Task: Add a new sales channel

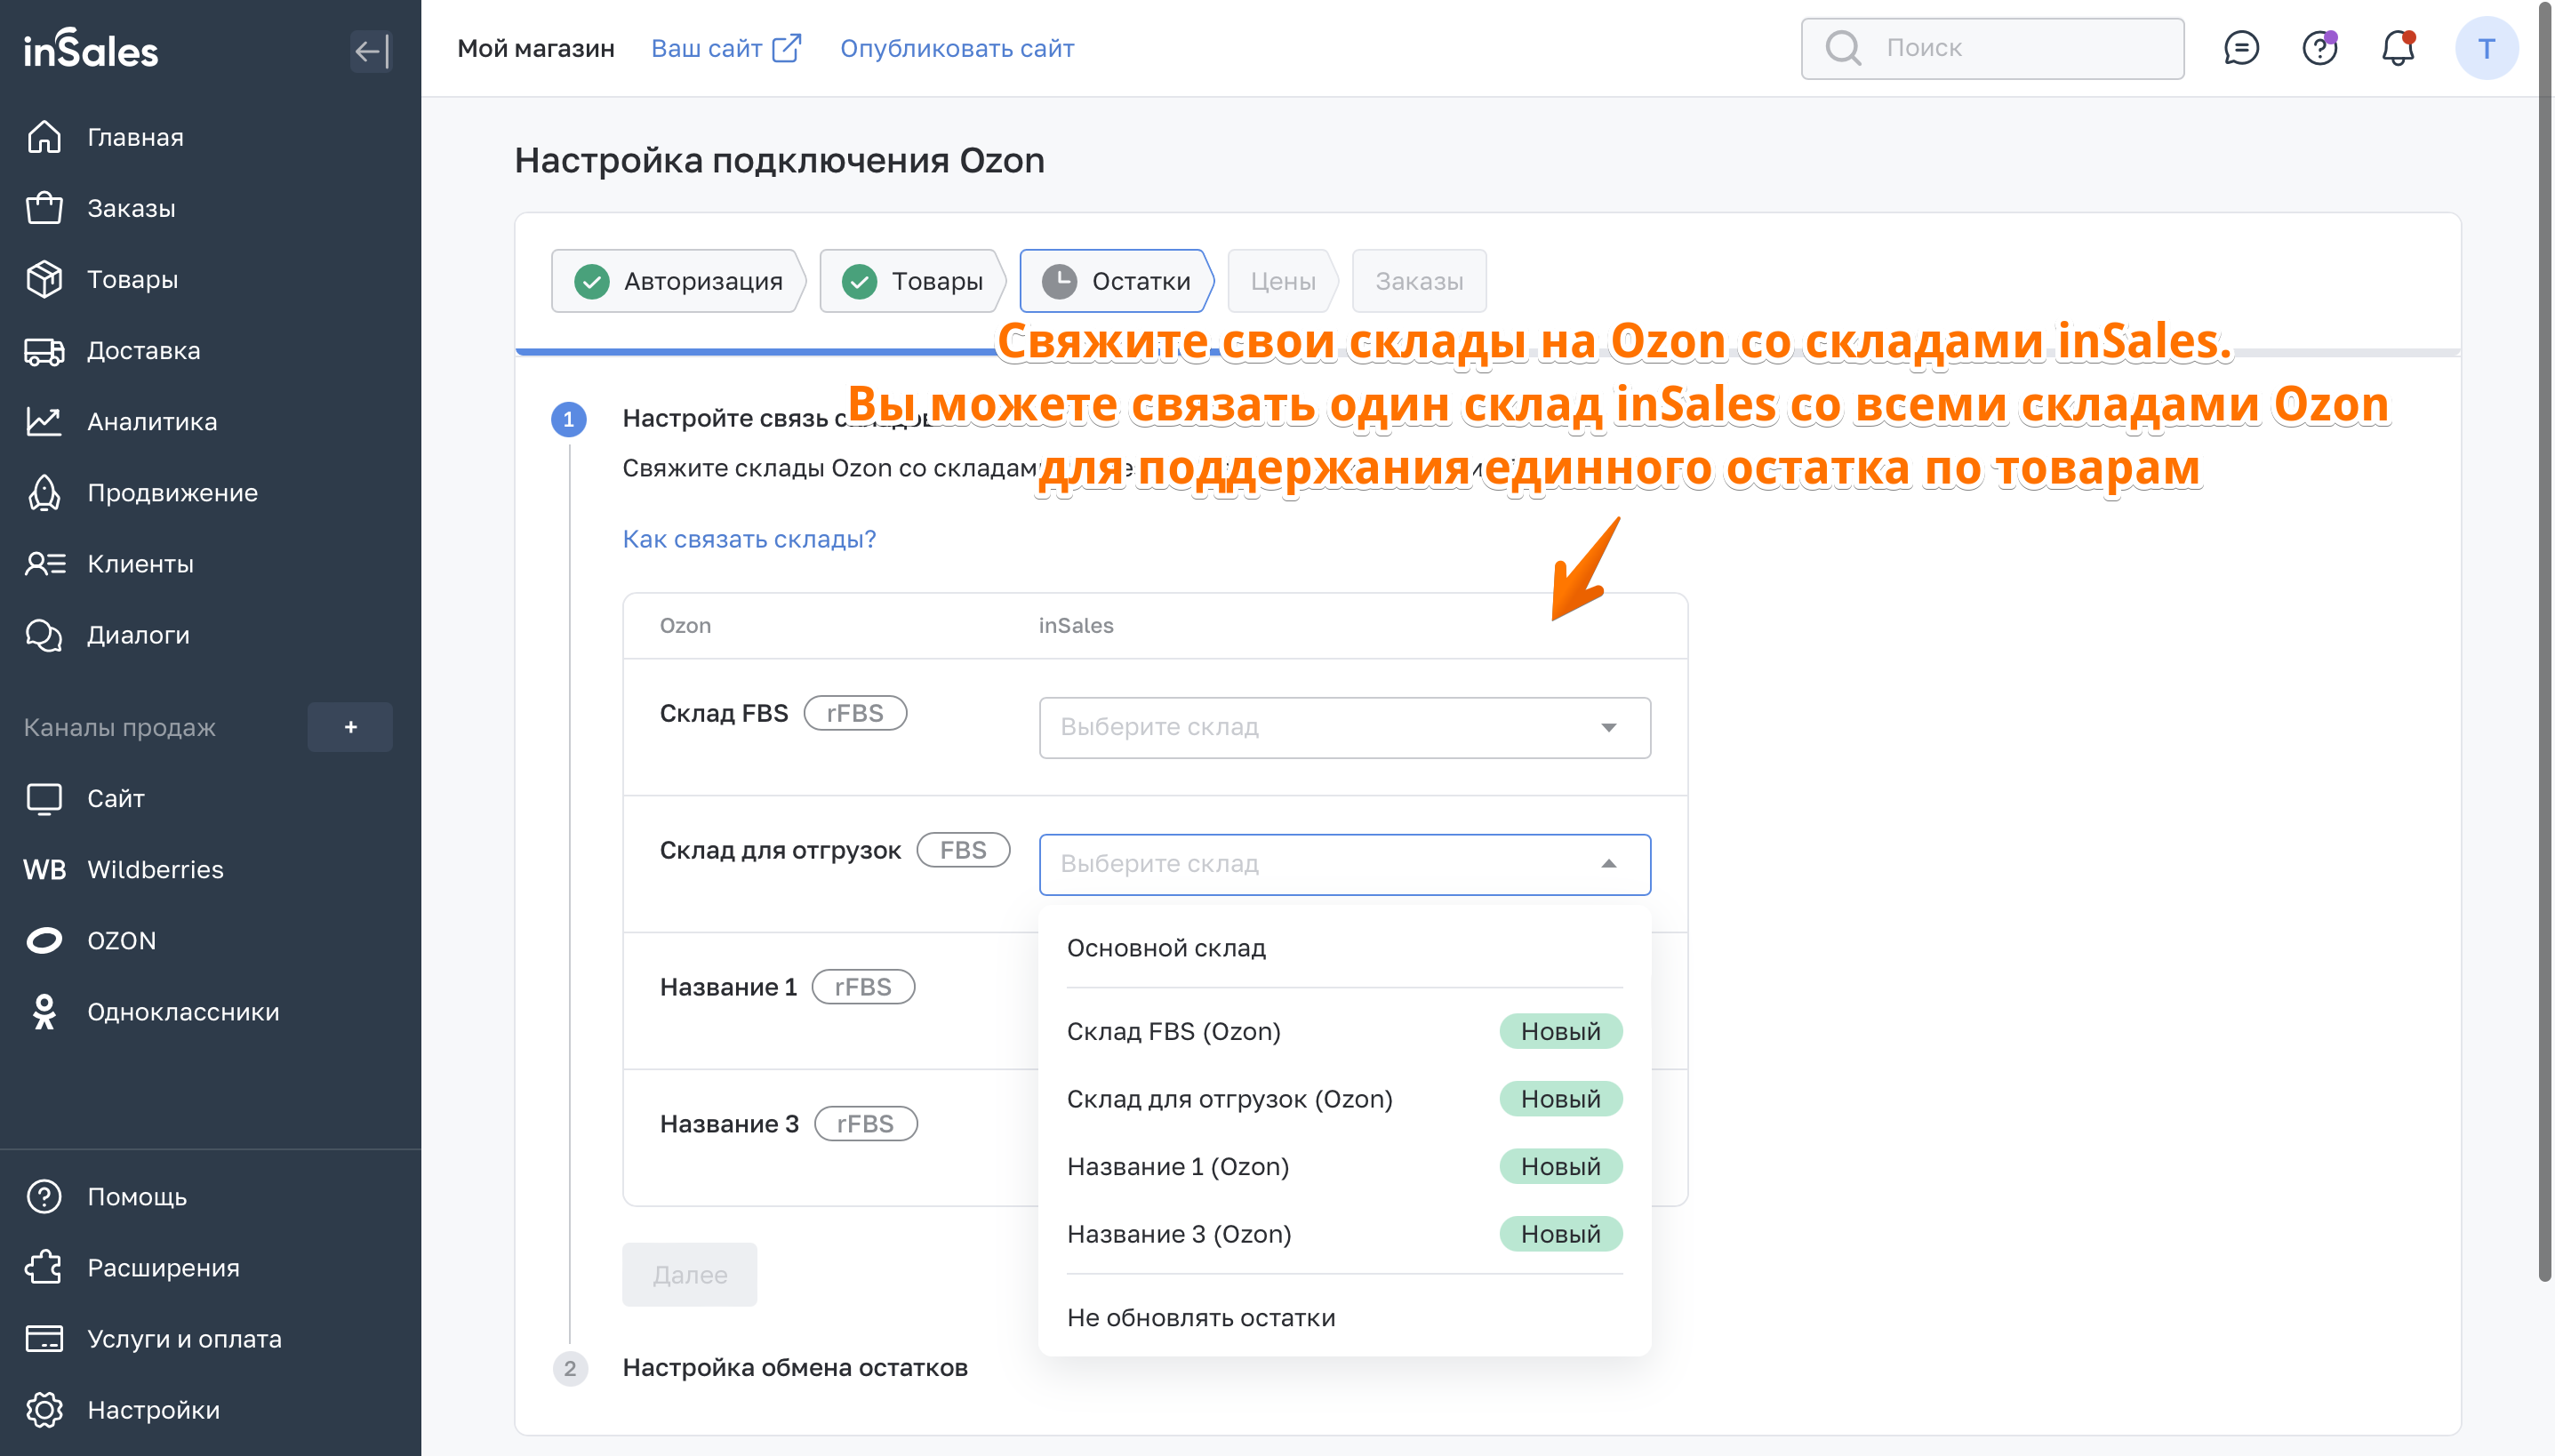Action: tap(350, 727)
